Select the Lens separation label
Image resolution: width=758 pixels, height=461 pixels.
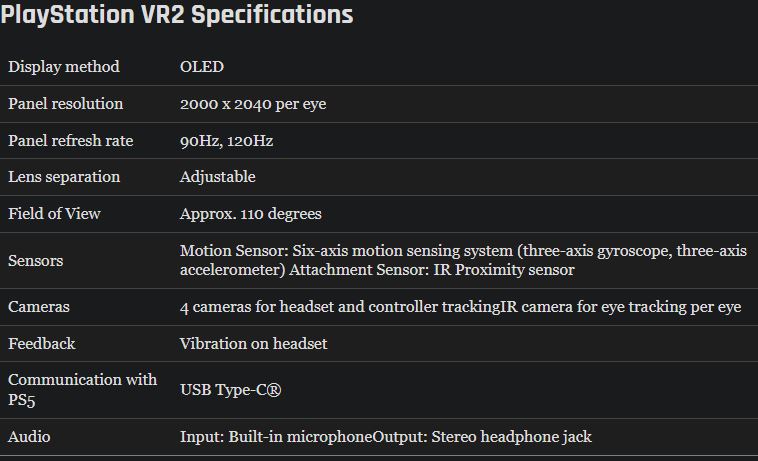coord(64,177)
